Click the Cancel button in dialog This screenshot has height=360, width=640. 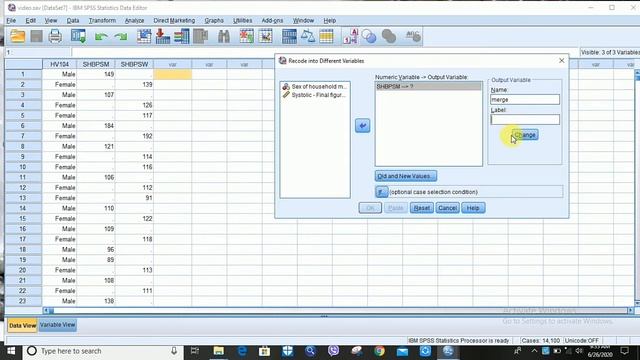pos(447,208)
